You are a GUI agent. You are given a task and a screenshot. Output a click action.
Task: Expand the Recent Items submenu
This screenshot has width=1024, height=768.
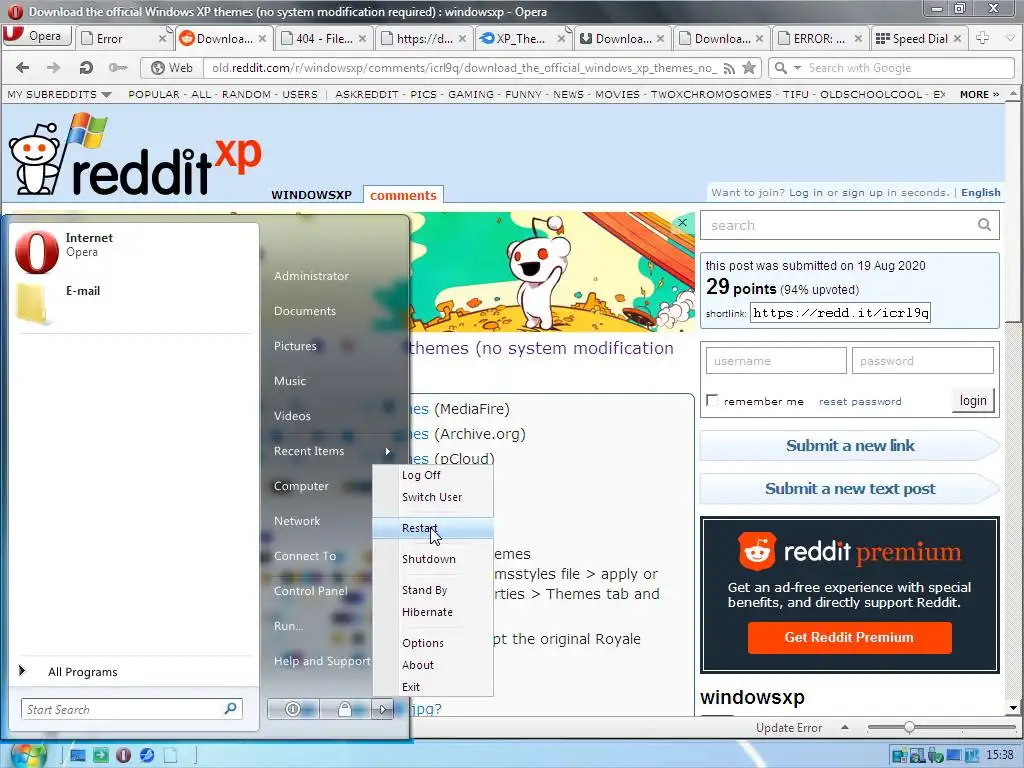[x=388, y=451]
